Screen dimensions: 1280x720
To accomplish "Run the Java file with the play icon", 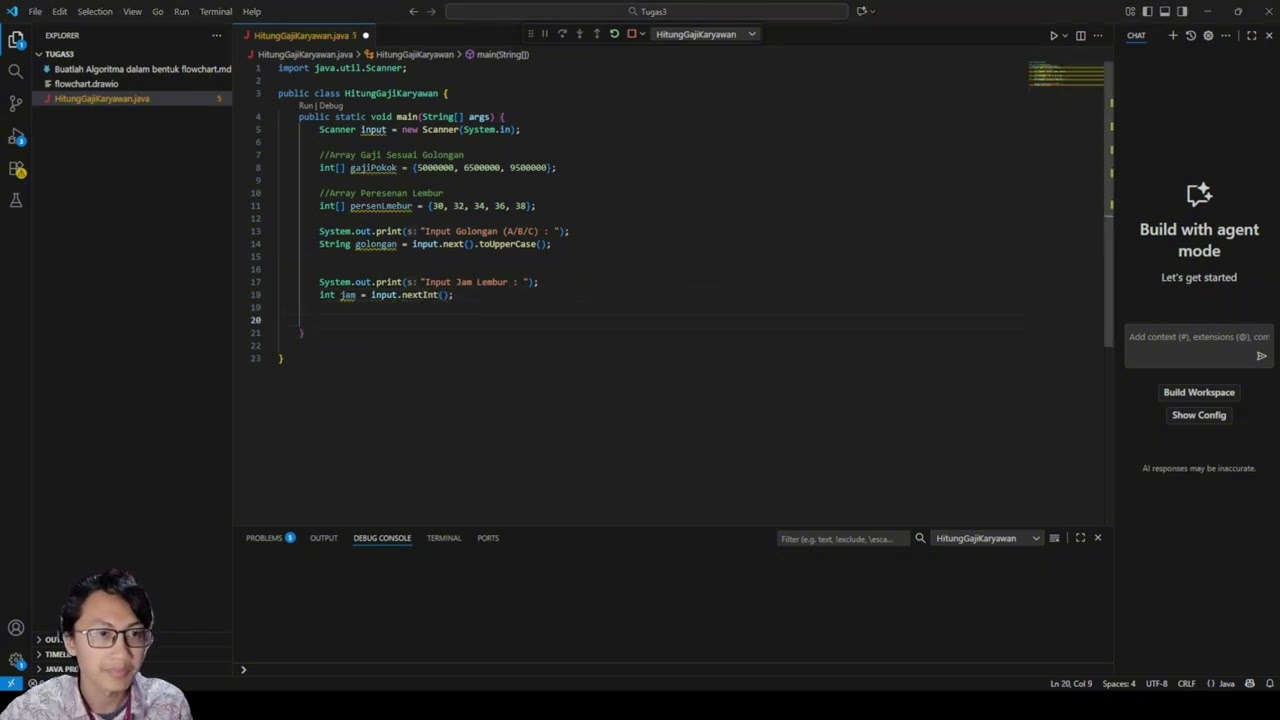I will point(1053,35).
